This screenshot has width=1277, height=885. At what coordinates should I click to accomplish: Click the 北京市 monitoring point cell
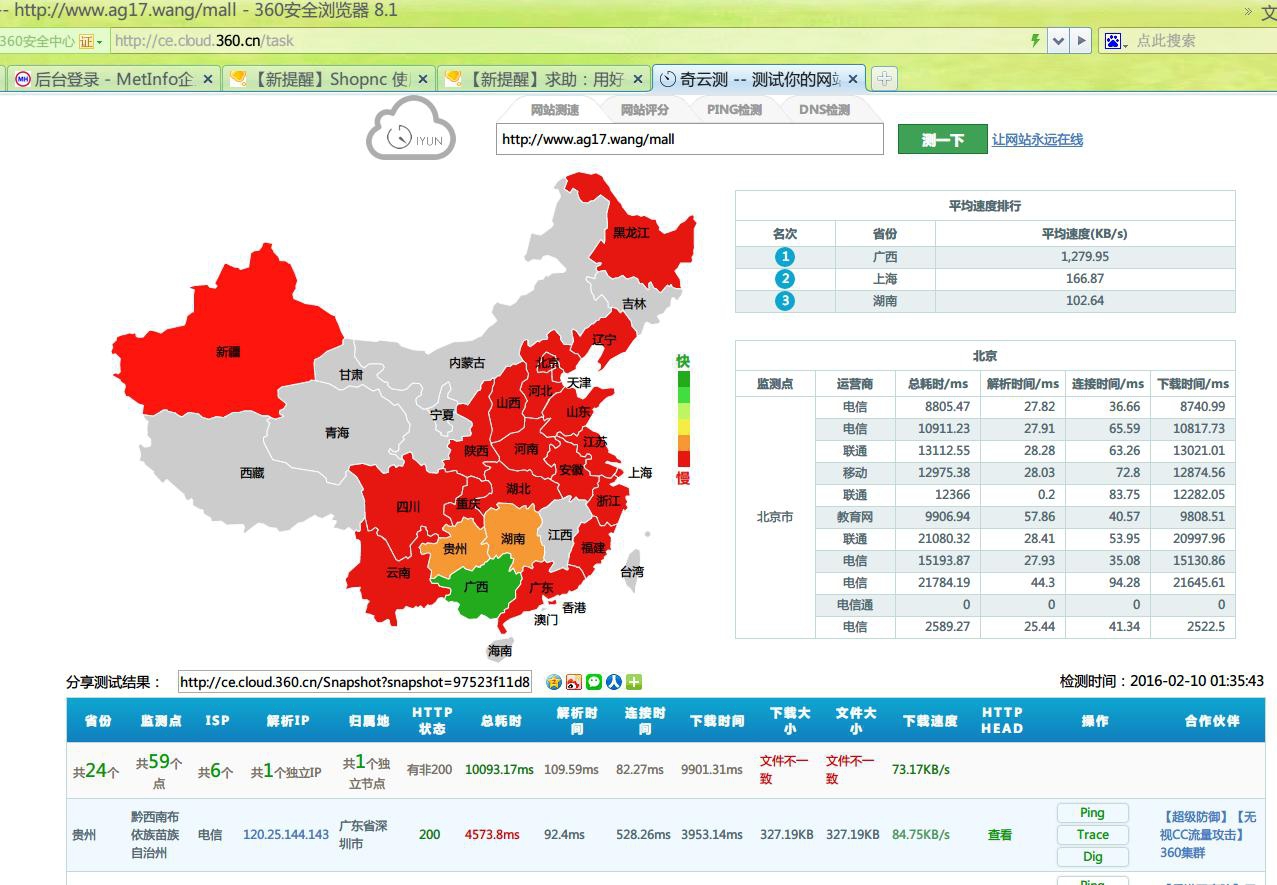coord(775,517)
